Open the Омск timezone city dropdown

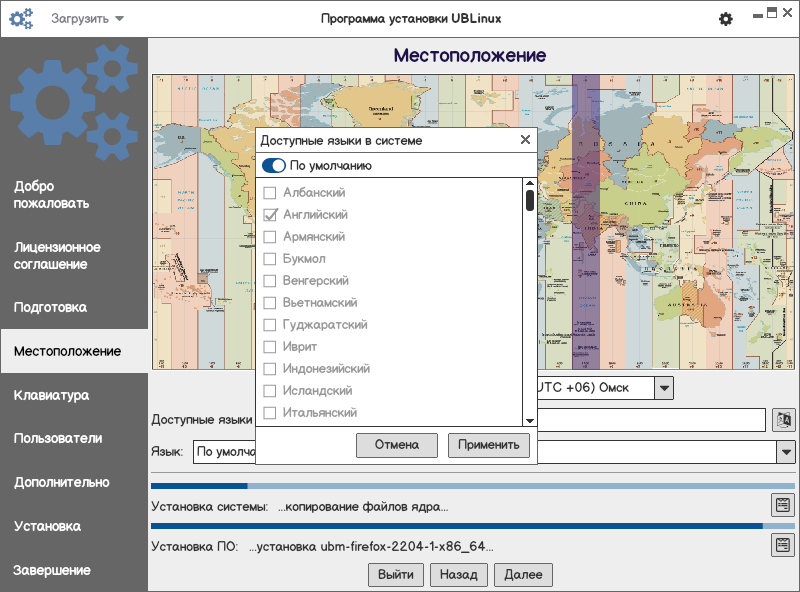(664, 387)
